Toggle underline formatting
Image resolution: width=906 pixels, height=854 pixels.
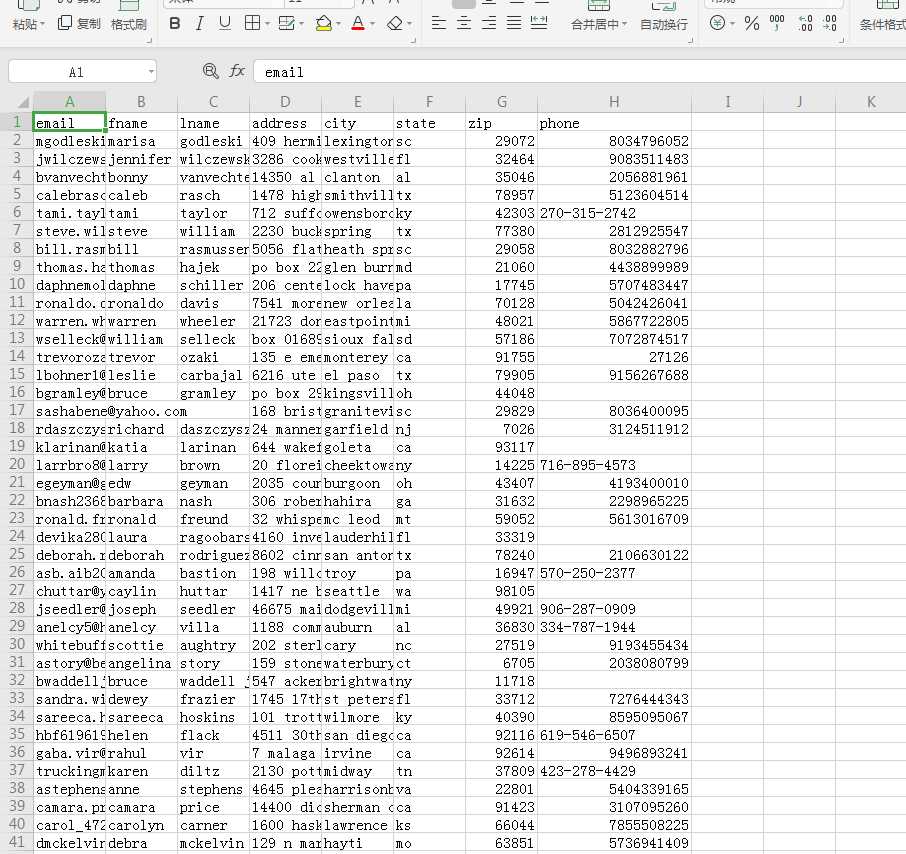tap(225, 24)
